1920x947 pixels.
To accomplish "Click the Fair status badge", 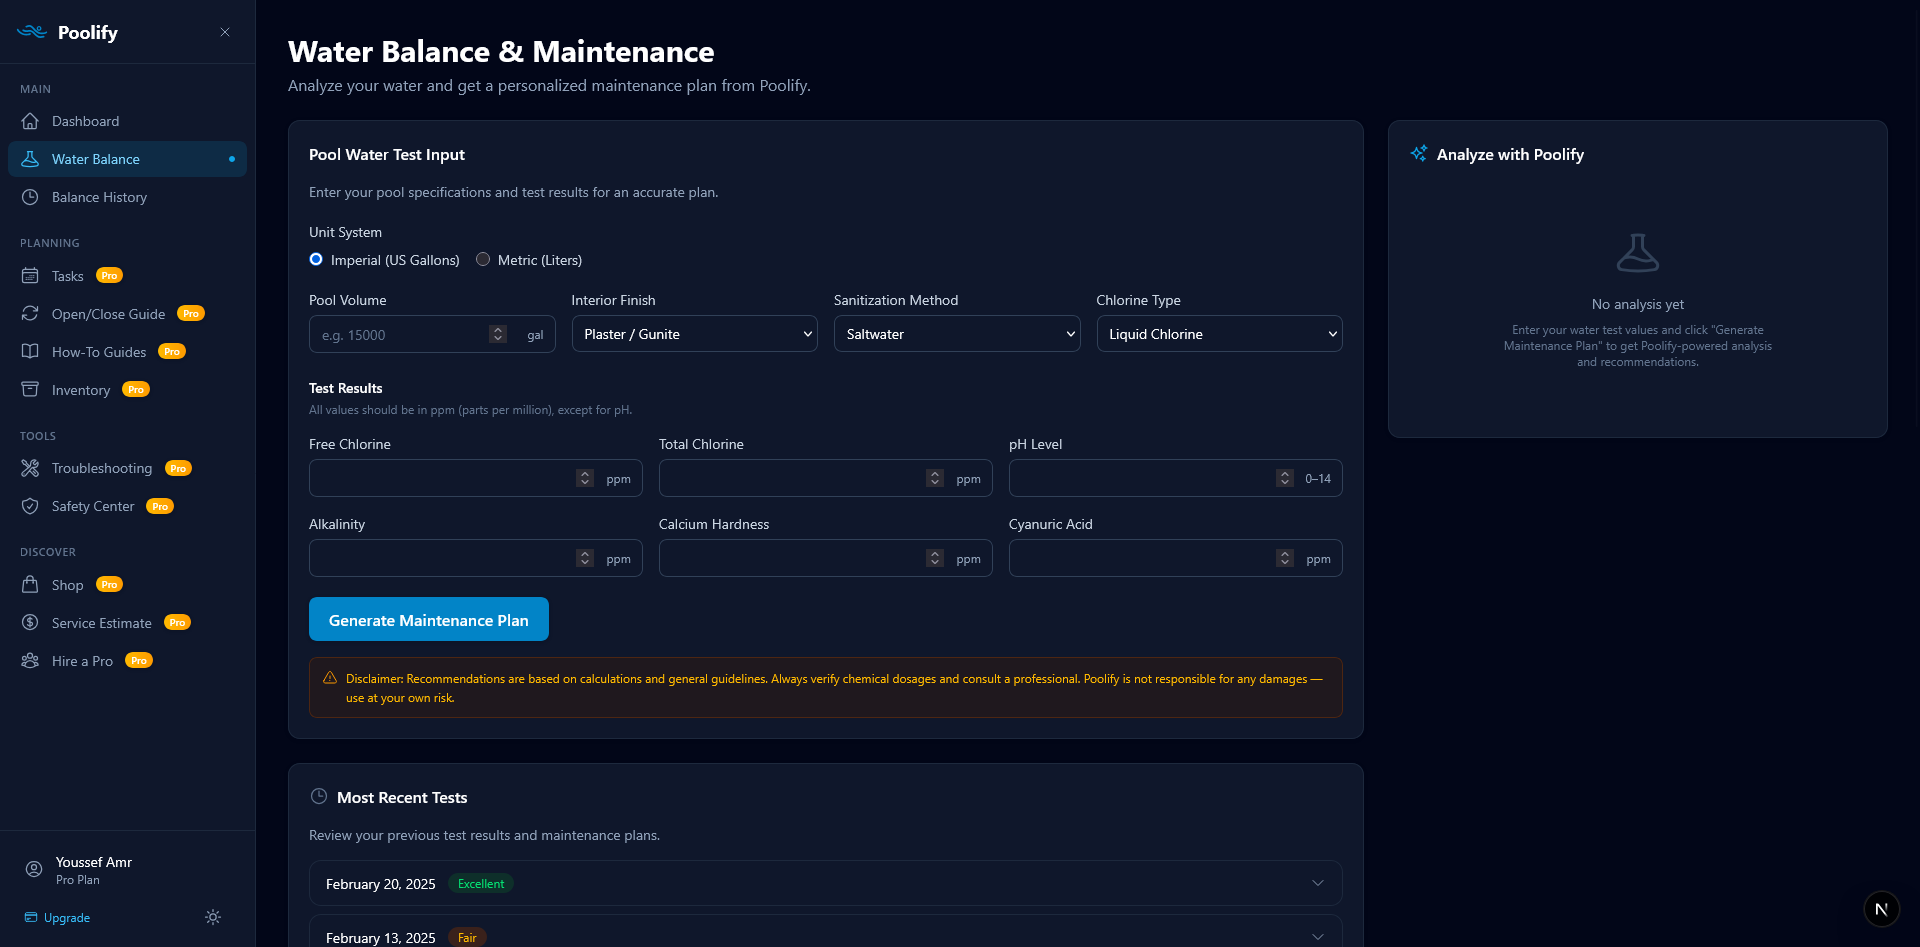I will click(467, 937).
